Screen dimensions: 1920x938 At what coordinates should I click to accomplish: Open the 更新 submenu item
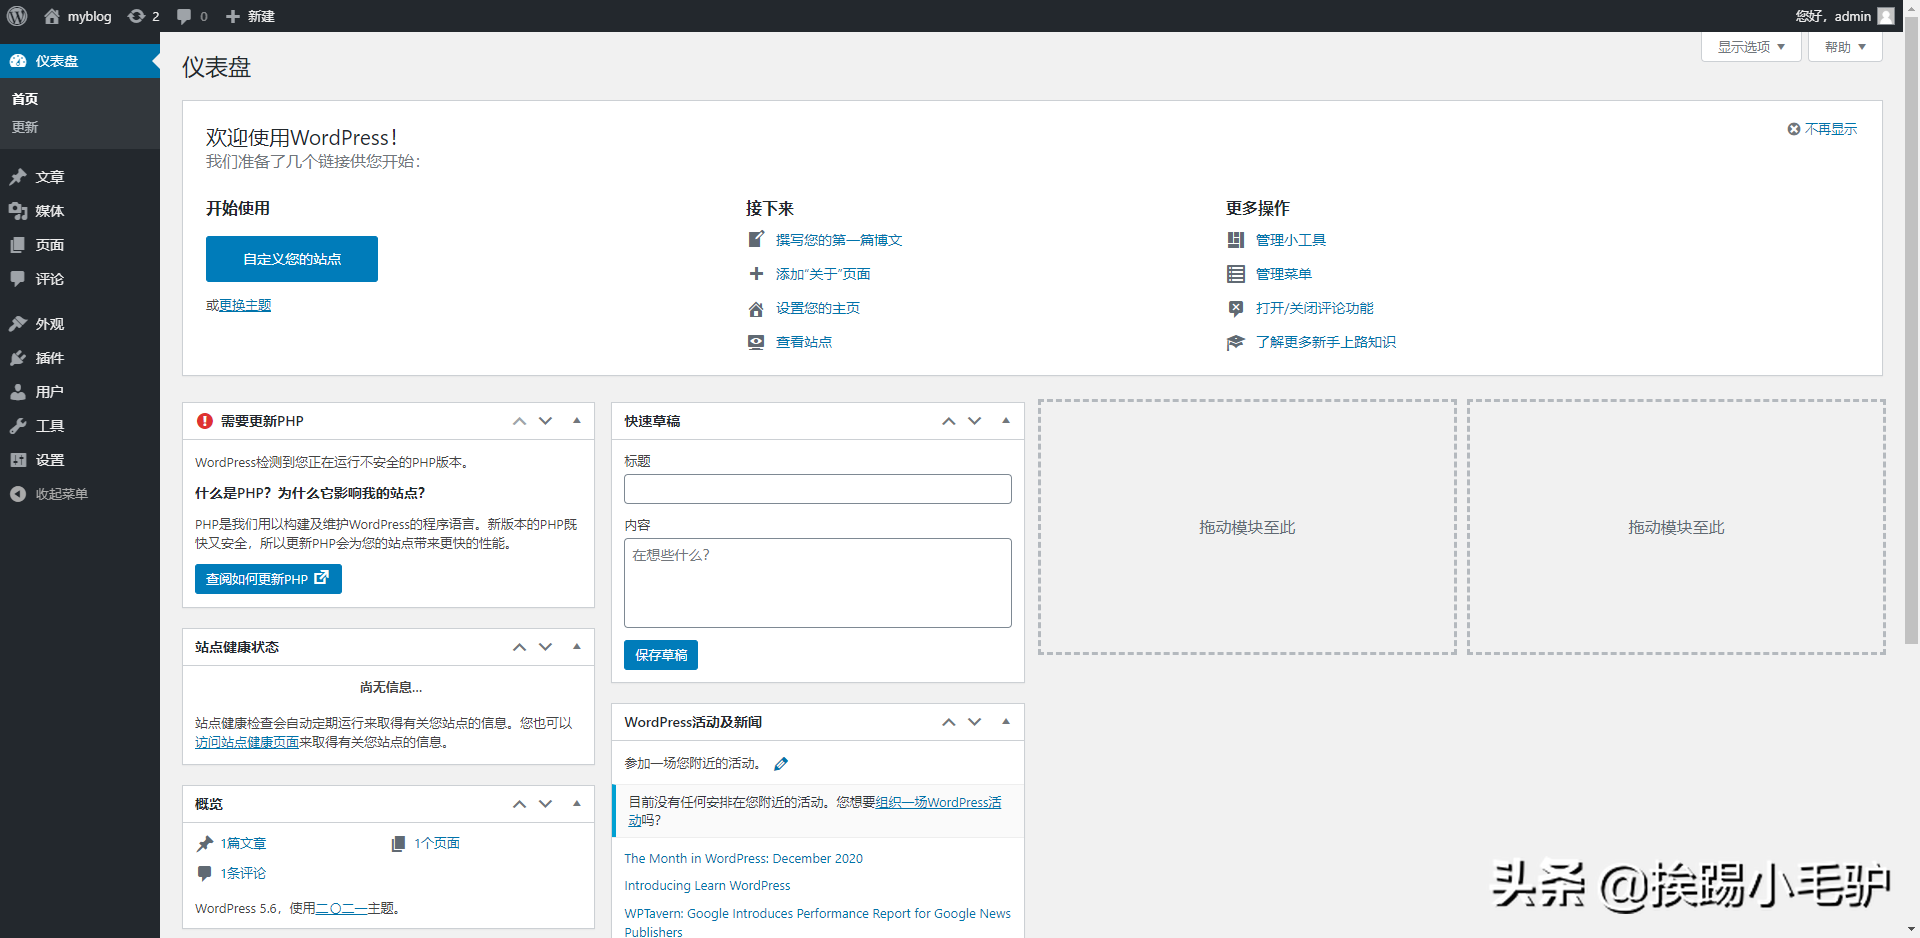[26, 127]
